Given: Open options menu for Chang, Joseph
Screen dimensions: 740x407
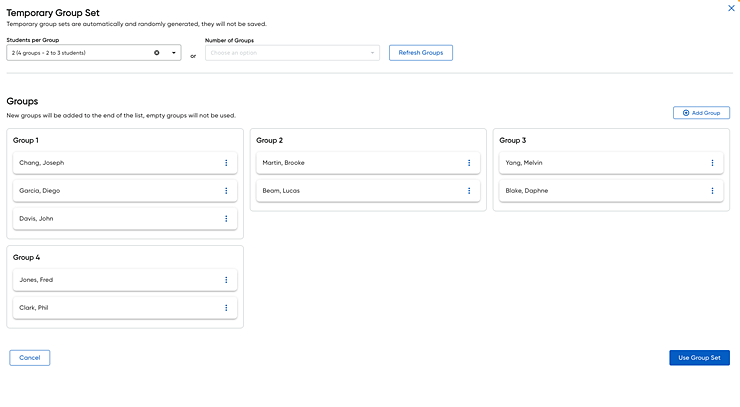Looking at the screenshot, I should pos(226,163).
